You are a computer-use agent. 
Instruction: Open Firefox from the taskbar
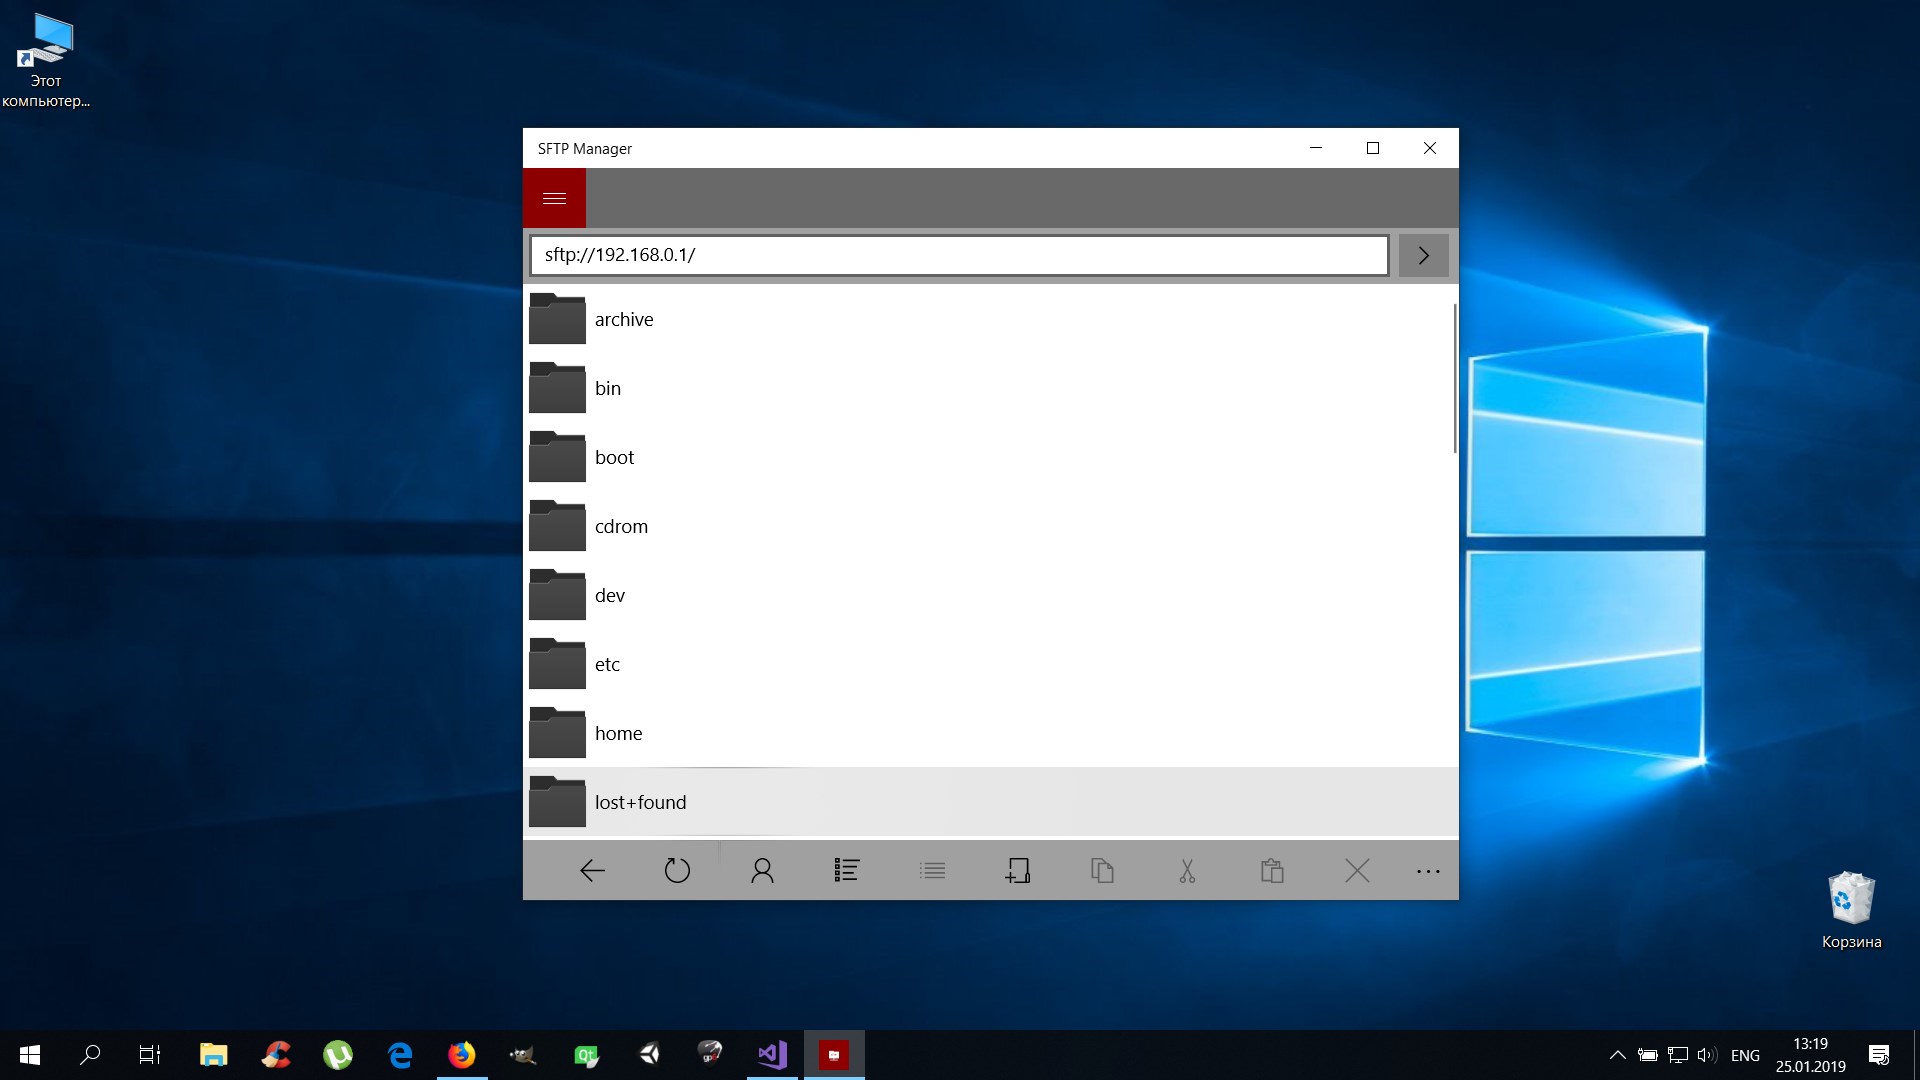click(x=461, y=1055)
